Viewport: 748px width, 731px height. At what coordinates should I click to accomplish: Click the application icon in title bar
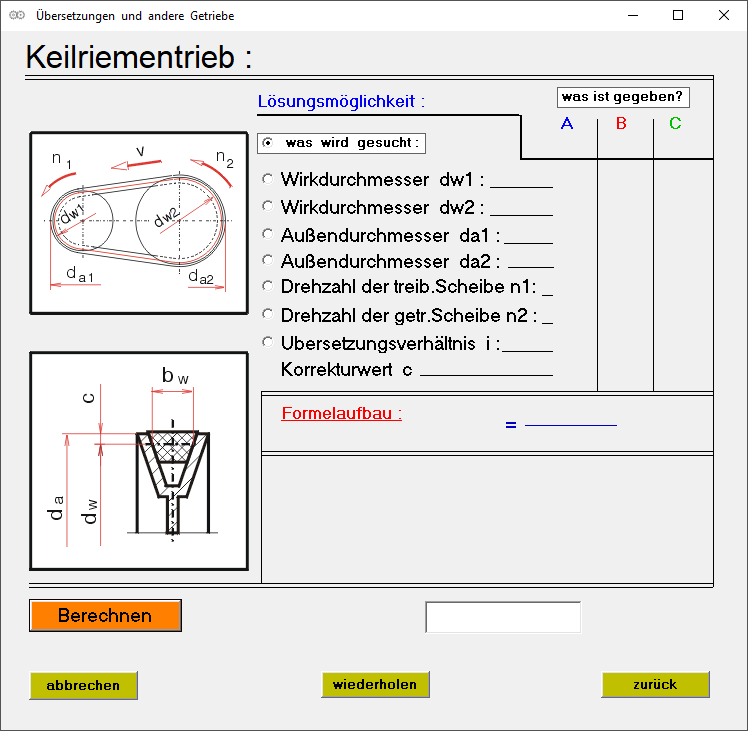[16, 16]
